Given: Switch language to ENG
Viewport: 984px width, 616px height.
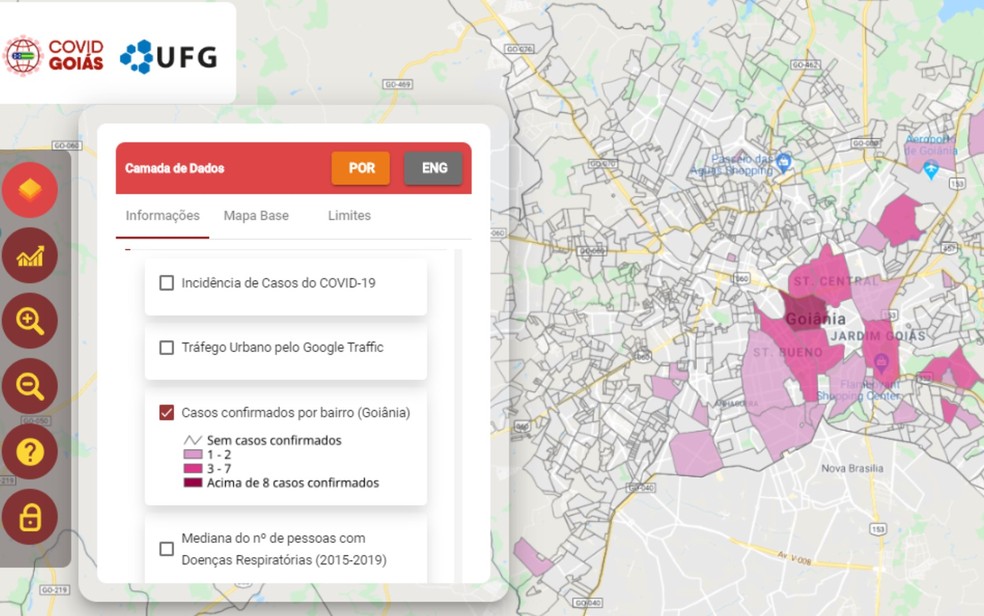Looking at the screenshot, I should point(434,168).
